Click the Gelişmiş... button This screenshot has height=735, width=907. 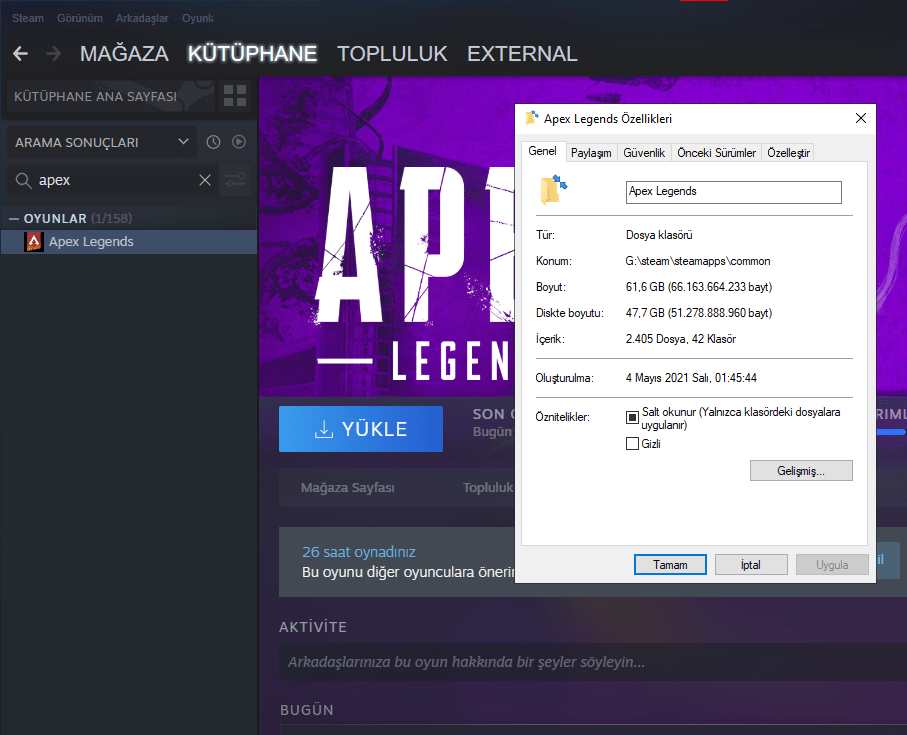point(801,471)
